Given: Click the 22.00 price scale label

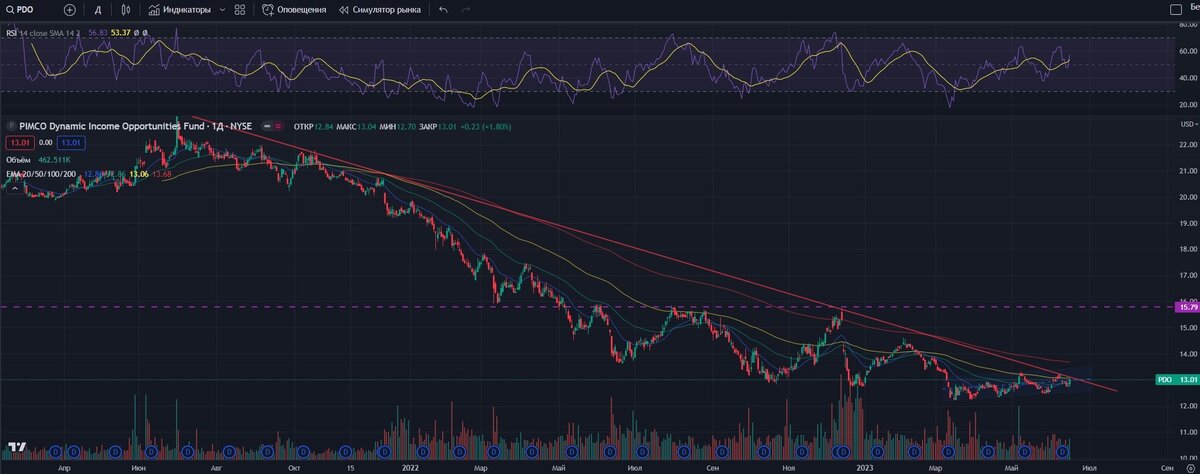Looking at the screenshot, I should click(1188, 145).
